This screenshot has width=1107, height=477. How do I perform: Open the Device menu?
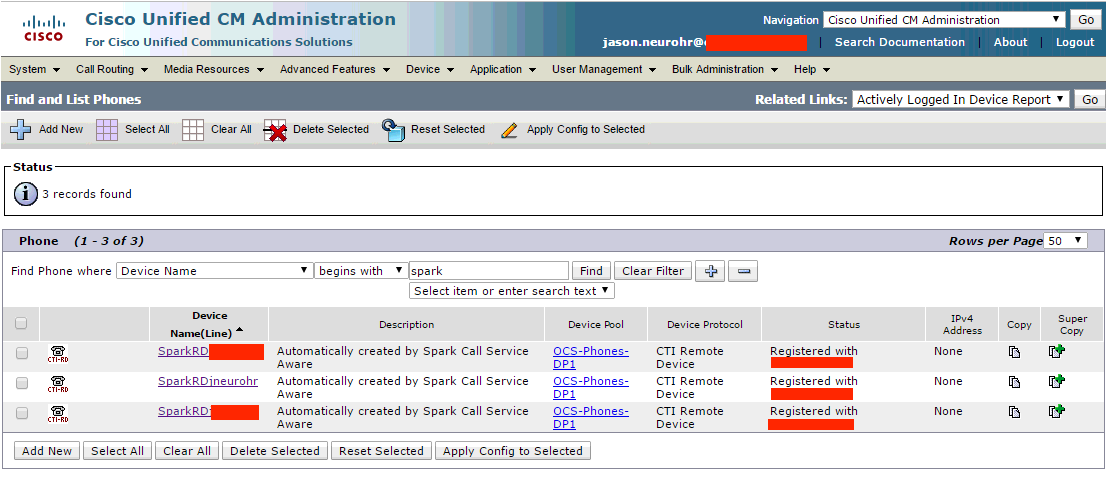pyautogui.click(x=431, y=69)
